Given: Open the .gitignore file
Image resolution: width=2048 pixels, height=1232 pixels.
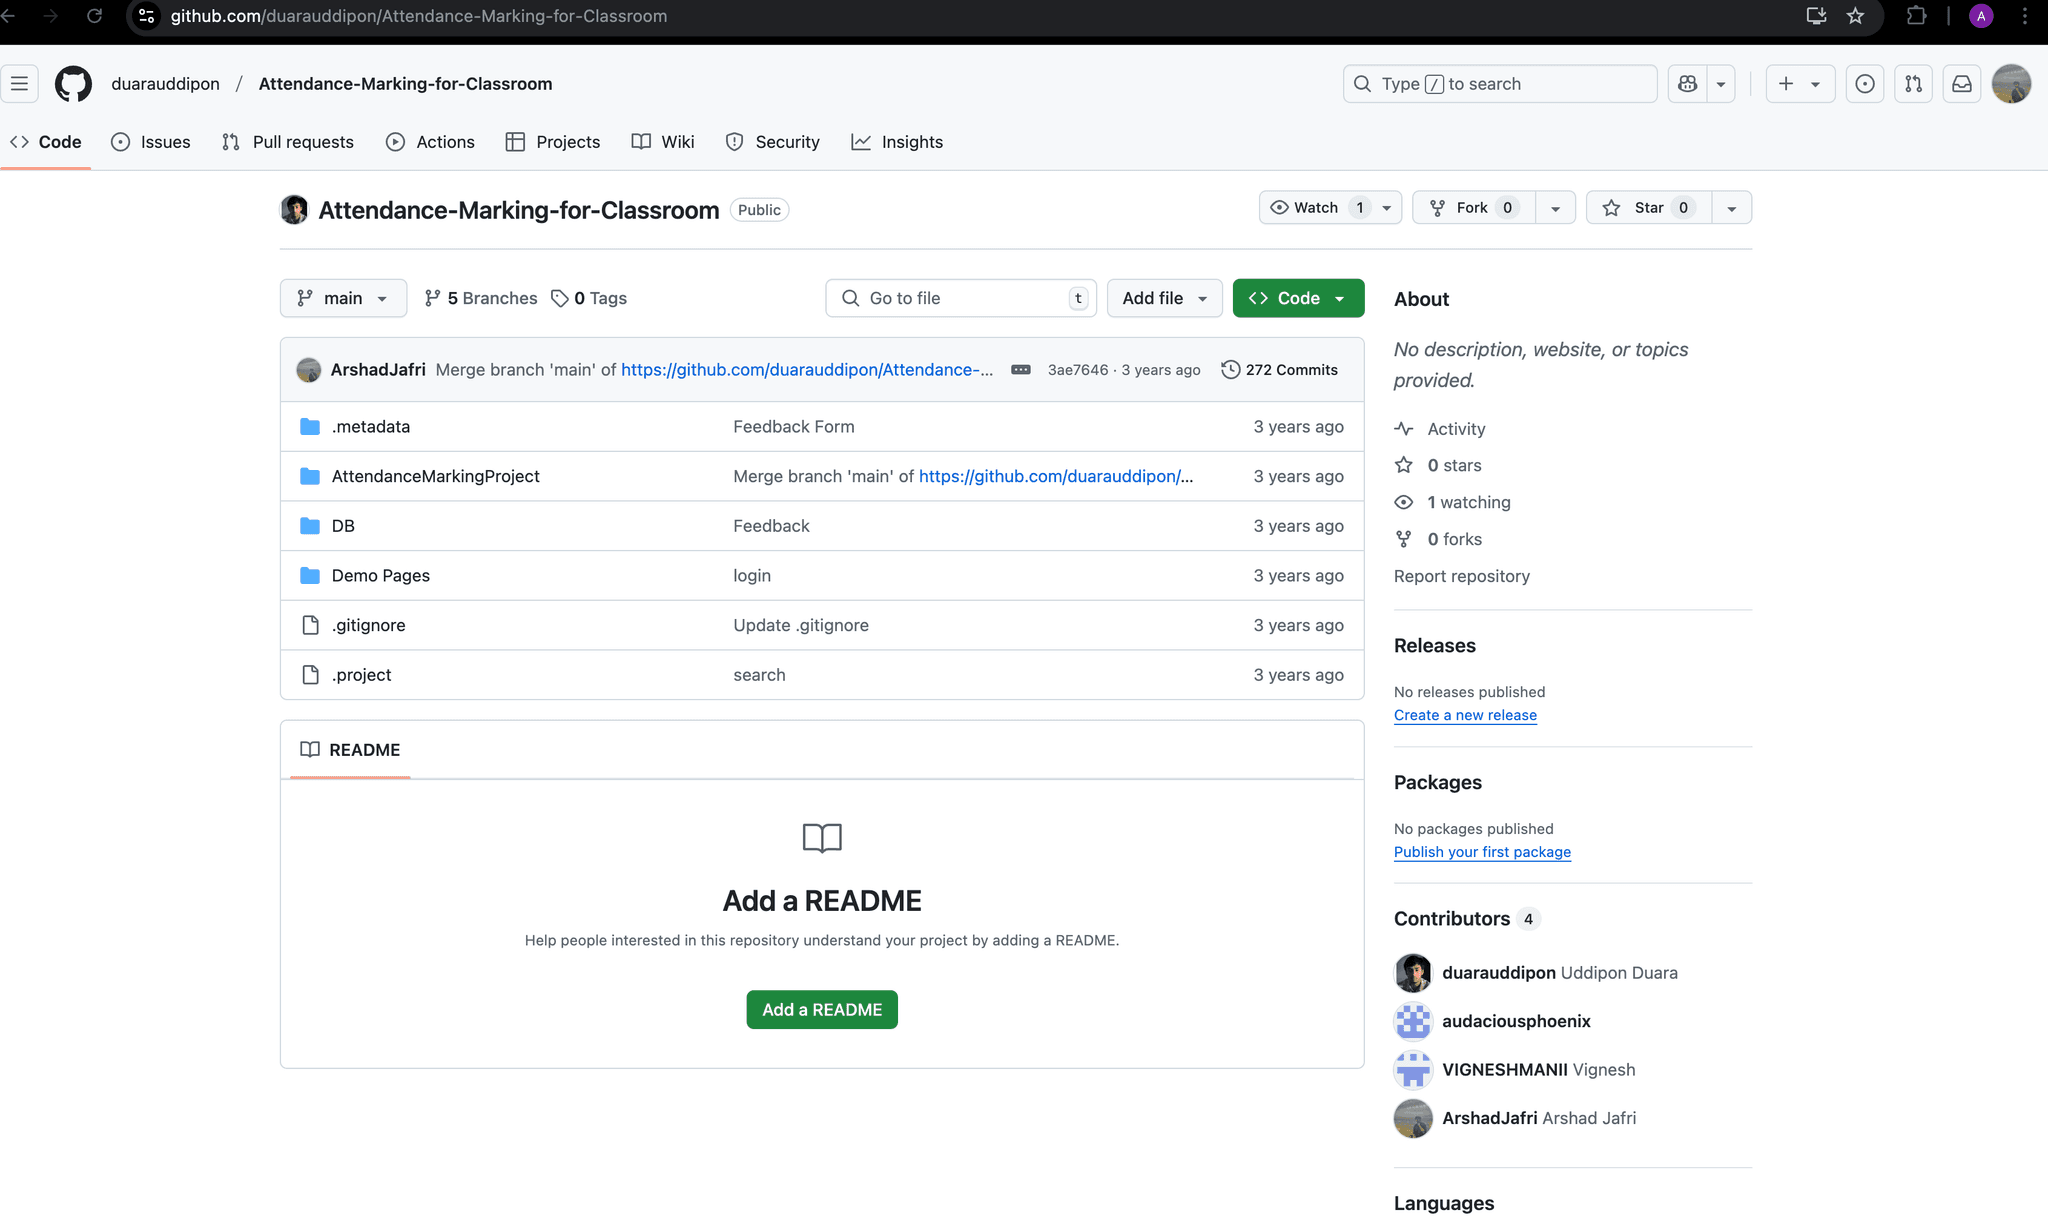Looking at the screenshot, I should [x=369, y=626].
